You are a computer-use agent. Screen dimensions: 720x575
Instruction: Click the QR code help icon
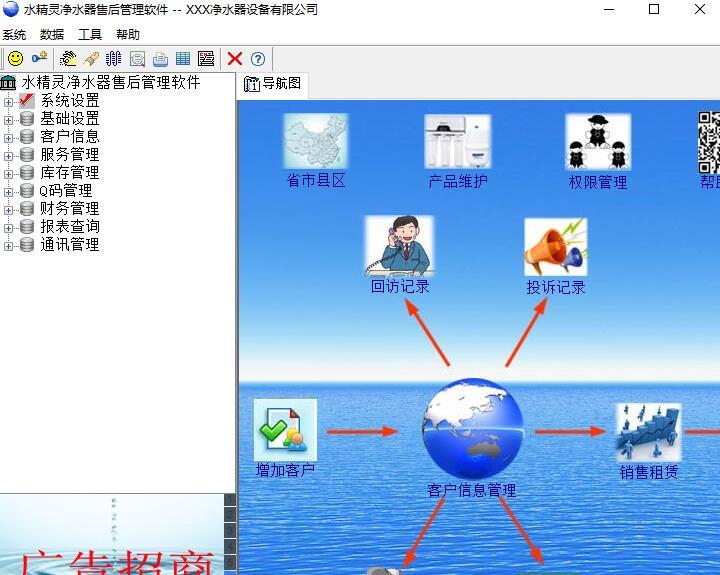(709, 142)
